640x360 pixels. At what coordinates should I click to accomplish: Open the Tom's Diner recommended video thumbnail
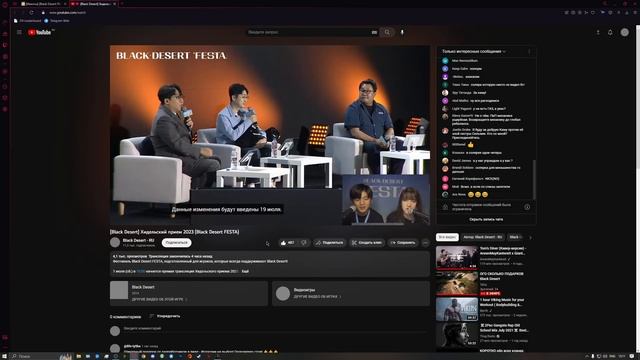tap(457, 257)
